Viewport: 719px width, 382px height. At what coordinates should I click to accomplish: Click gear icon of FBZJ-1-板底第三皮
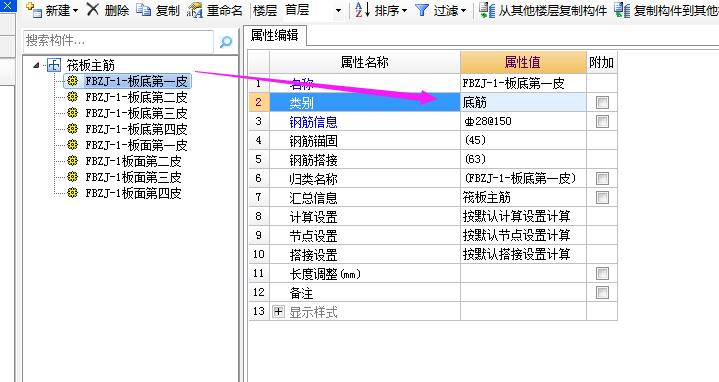pos(72,113)
